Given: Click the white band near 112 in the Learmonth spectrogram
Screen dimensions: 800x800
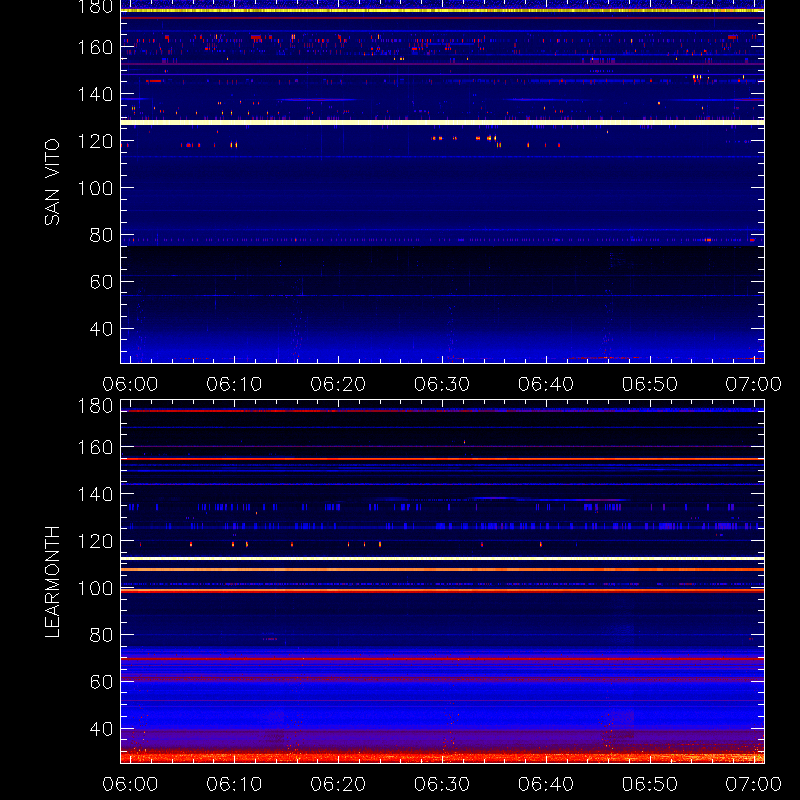Looking at the screenshot, I should coord(442,559).
